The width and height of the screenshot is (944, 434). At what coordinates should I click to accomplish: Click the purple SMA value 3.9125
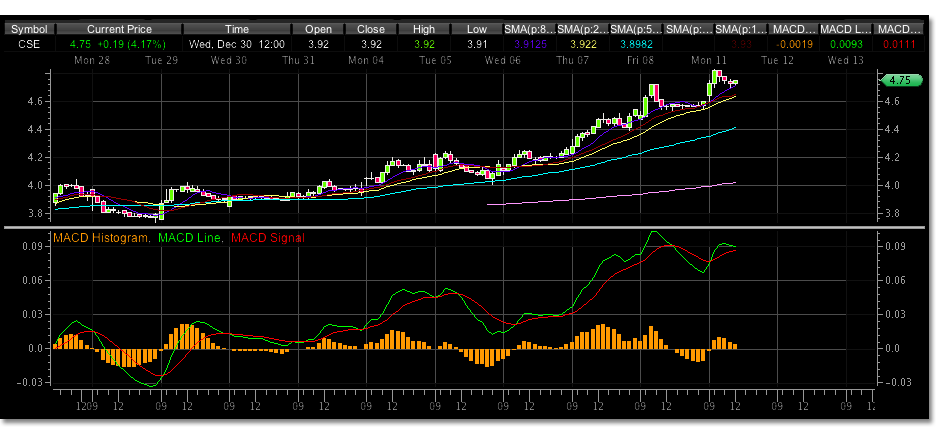[x=529, y=44]
